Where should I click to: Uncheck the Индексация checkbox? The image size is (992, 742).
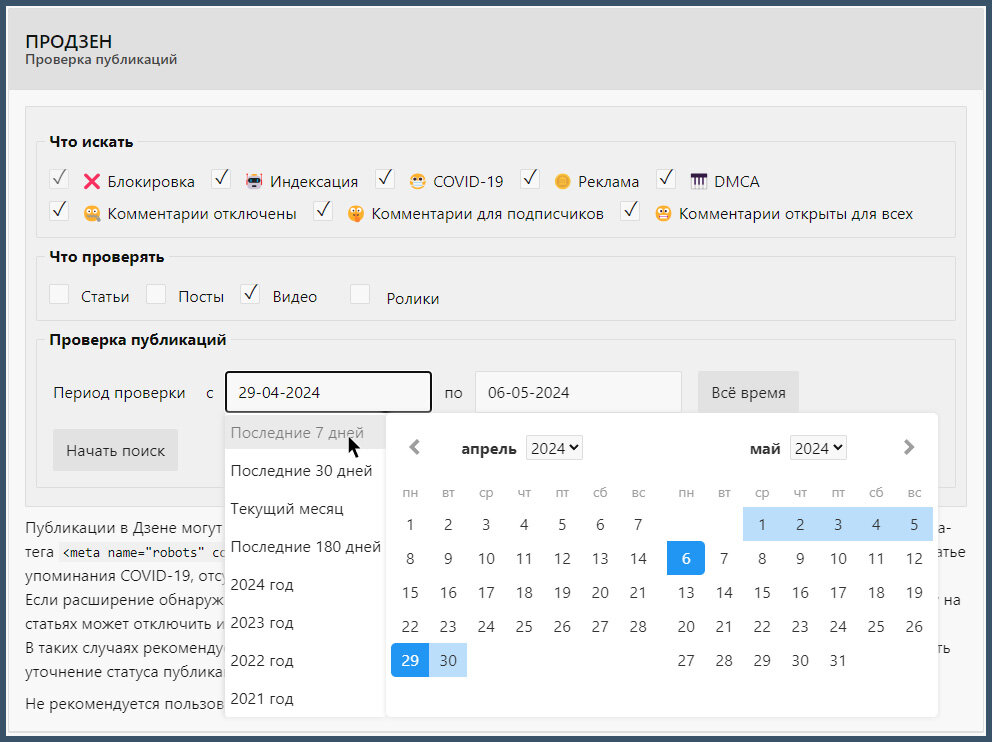(x=221, y=179)
